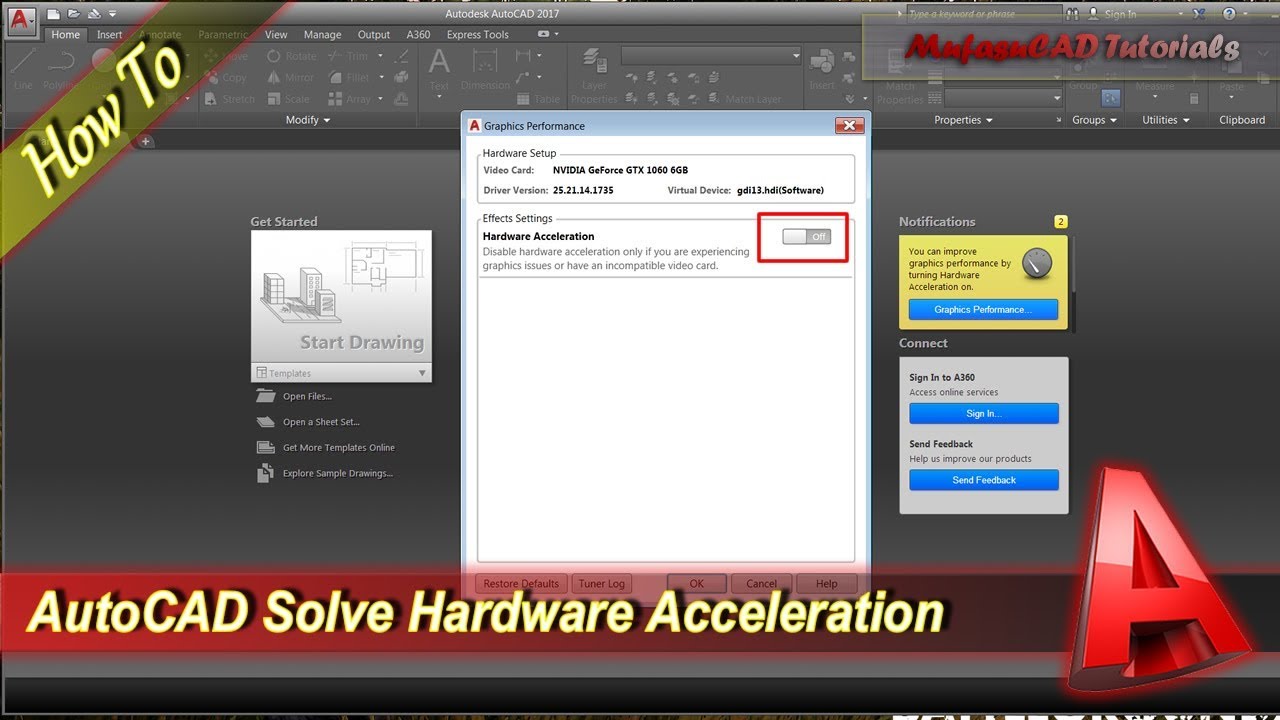This screenshot has height=720, width=1280.
Task: Click the binoculars search icon
Action: coord(1073,14)
